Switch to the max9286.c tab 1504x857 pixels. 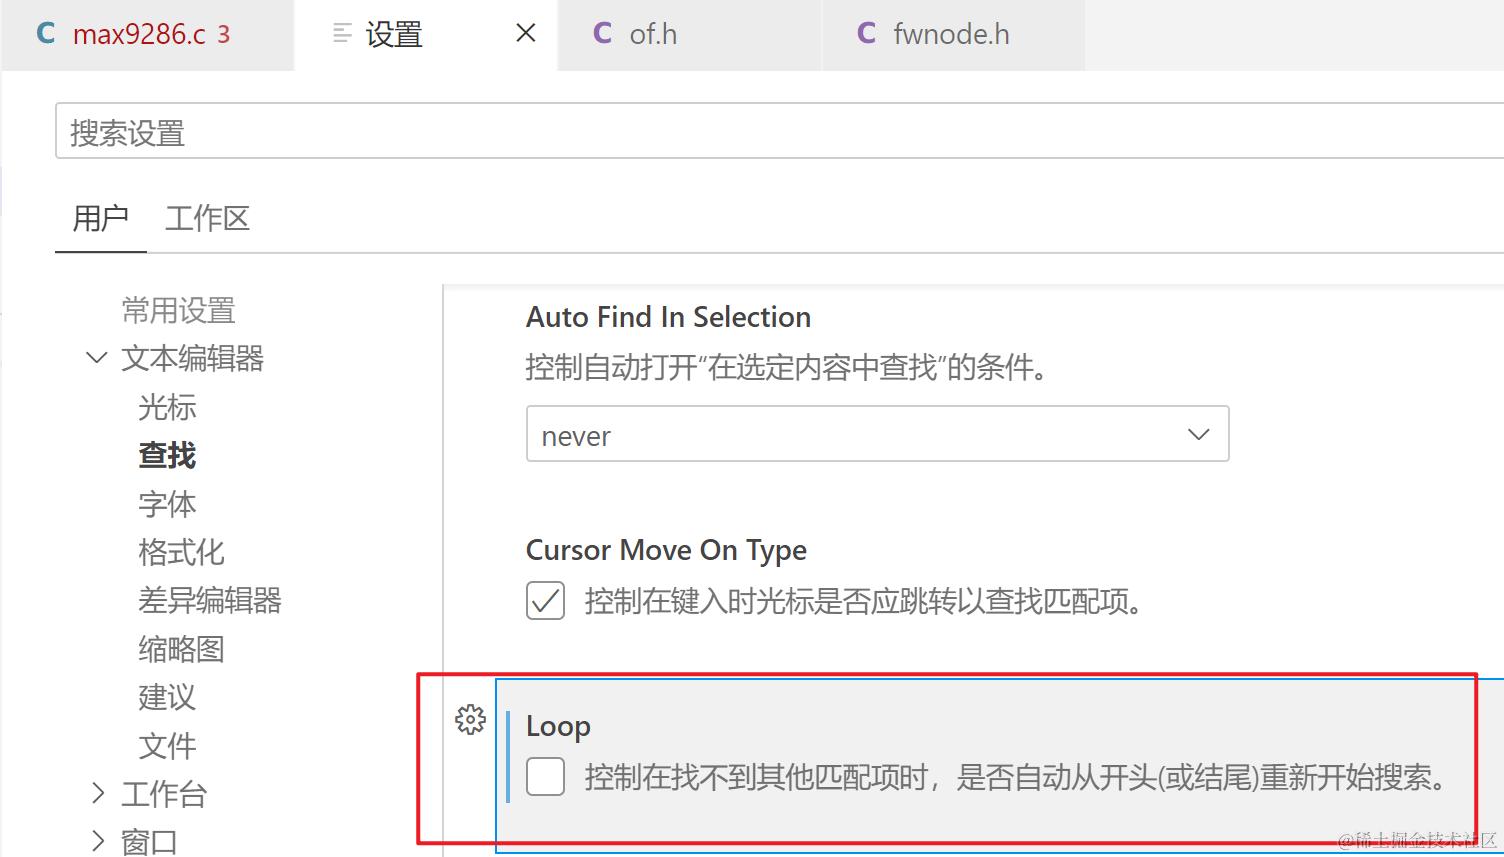point(147,34)
